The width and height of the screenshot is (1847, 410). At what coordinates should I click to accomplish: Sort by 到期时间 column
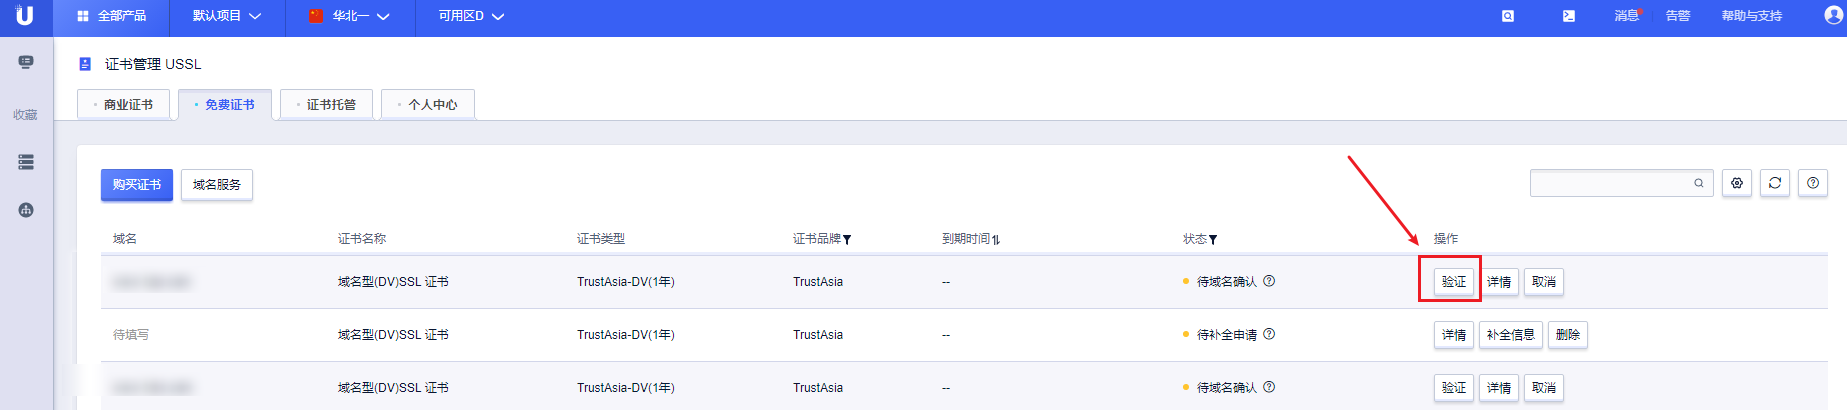click(x=996, y=240)
